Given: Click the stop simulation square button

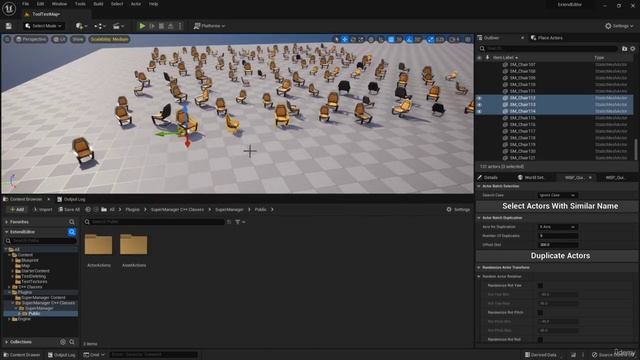Looking at the screenshot, I should click(161, 26).
